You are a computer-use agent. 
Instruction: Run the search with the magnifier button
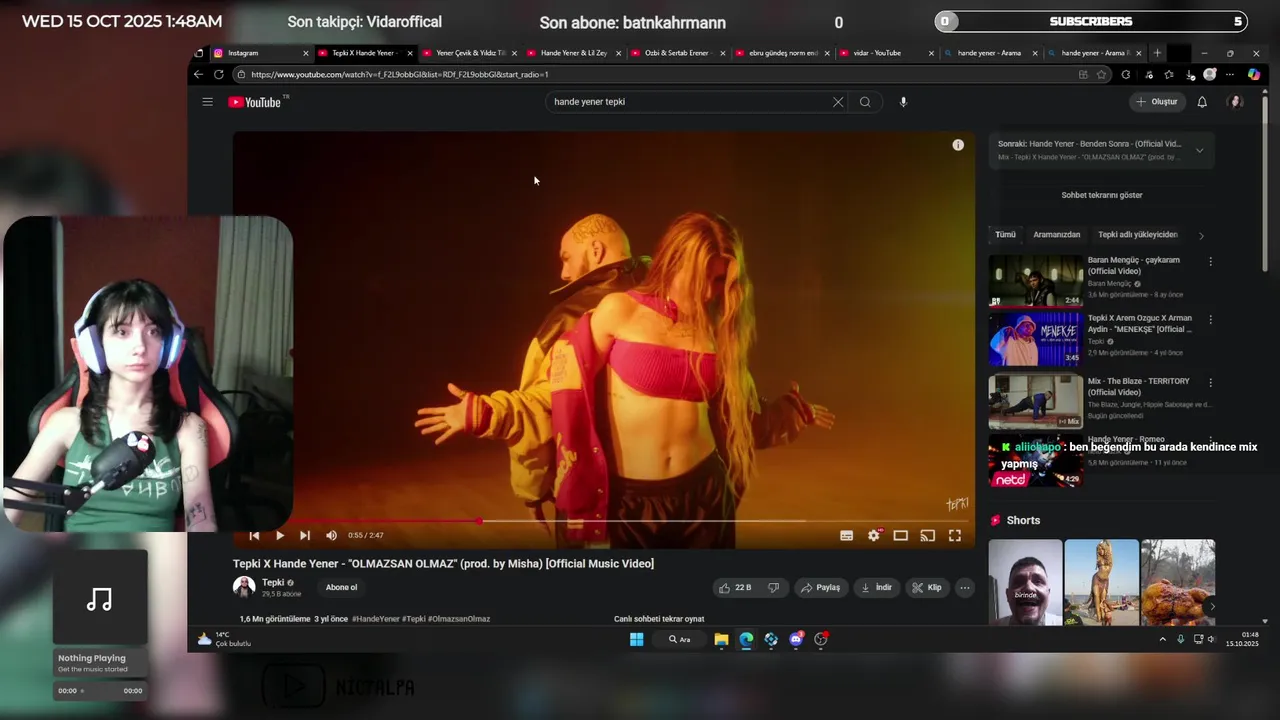coord(865,102)
